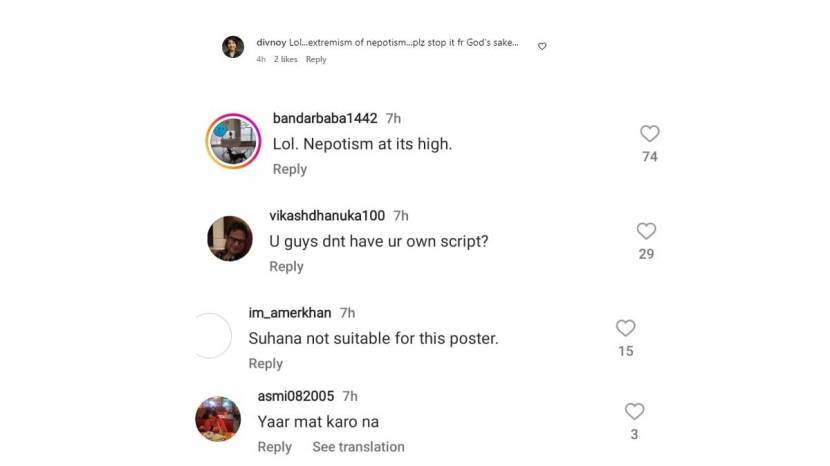
Task: Open the vikashdhanuka100 username link
Action: (x=327, y=215)
